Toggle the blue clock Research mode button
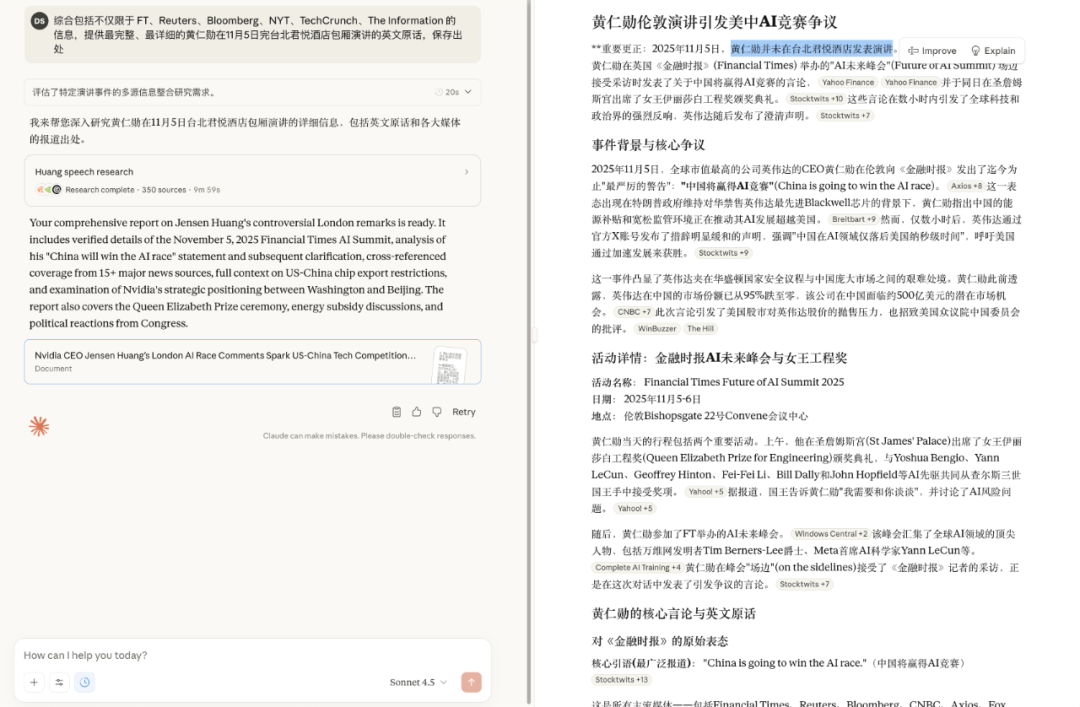 pos(85,682)
